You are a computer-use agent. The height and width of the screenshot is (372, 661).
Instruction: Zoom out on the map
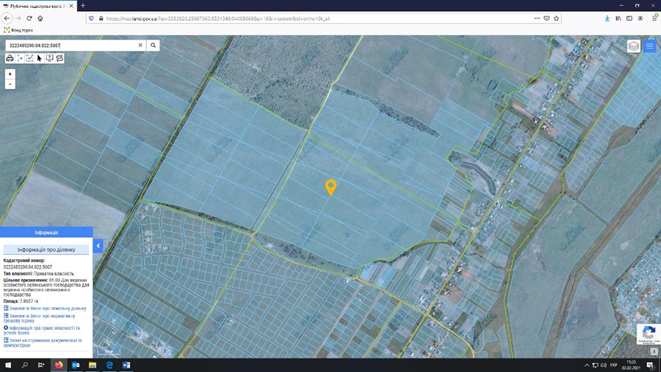tap(10, 84)
